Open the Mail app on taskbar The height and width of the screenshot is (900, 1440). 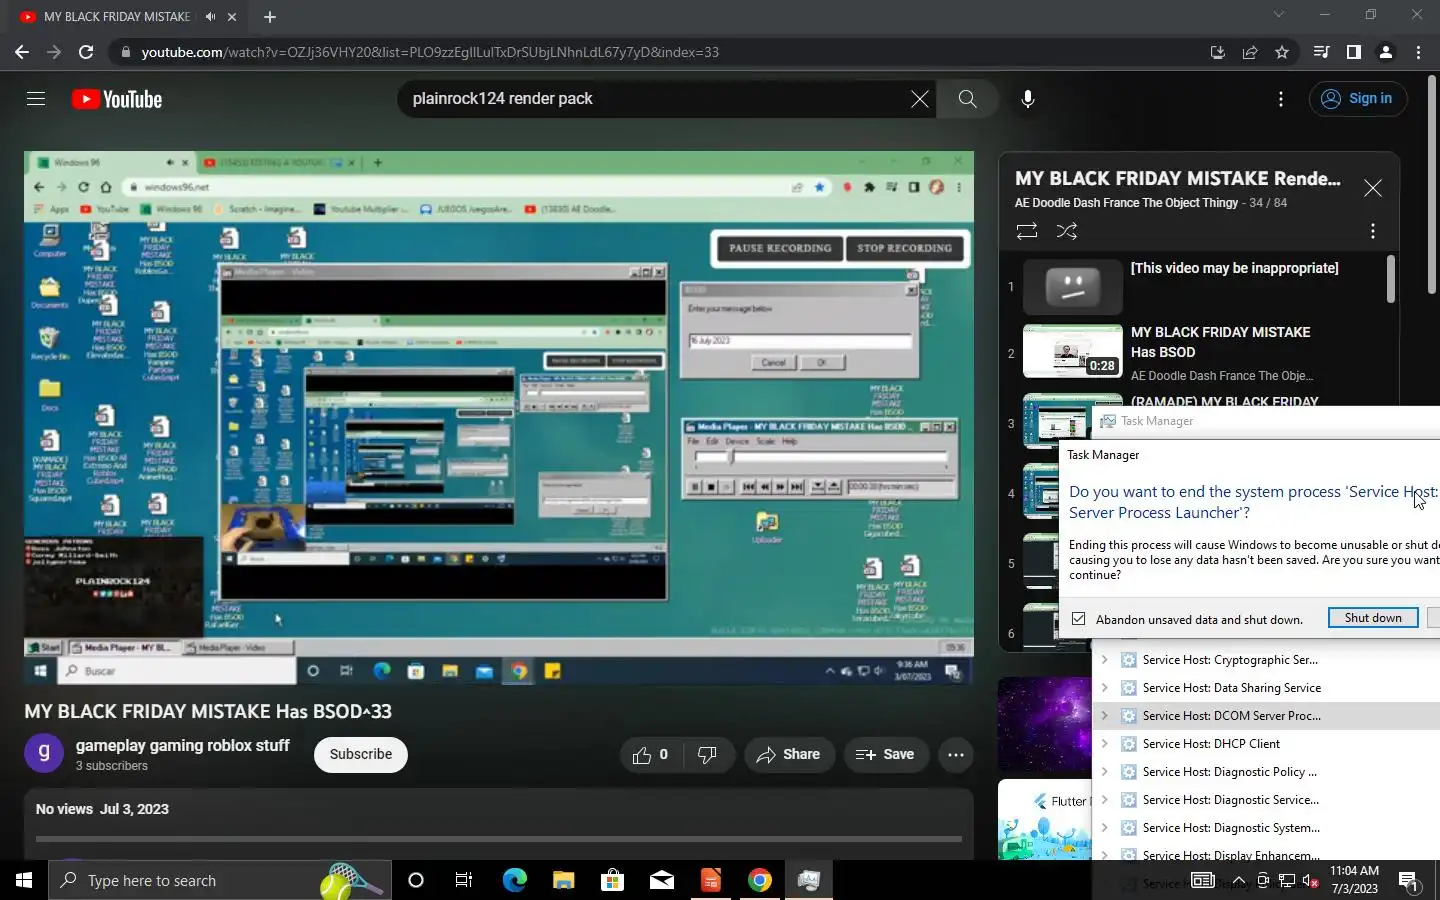point(661,880)
